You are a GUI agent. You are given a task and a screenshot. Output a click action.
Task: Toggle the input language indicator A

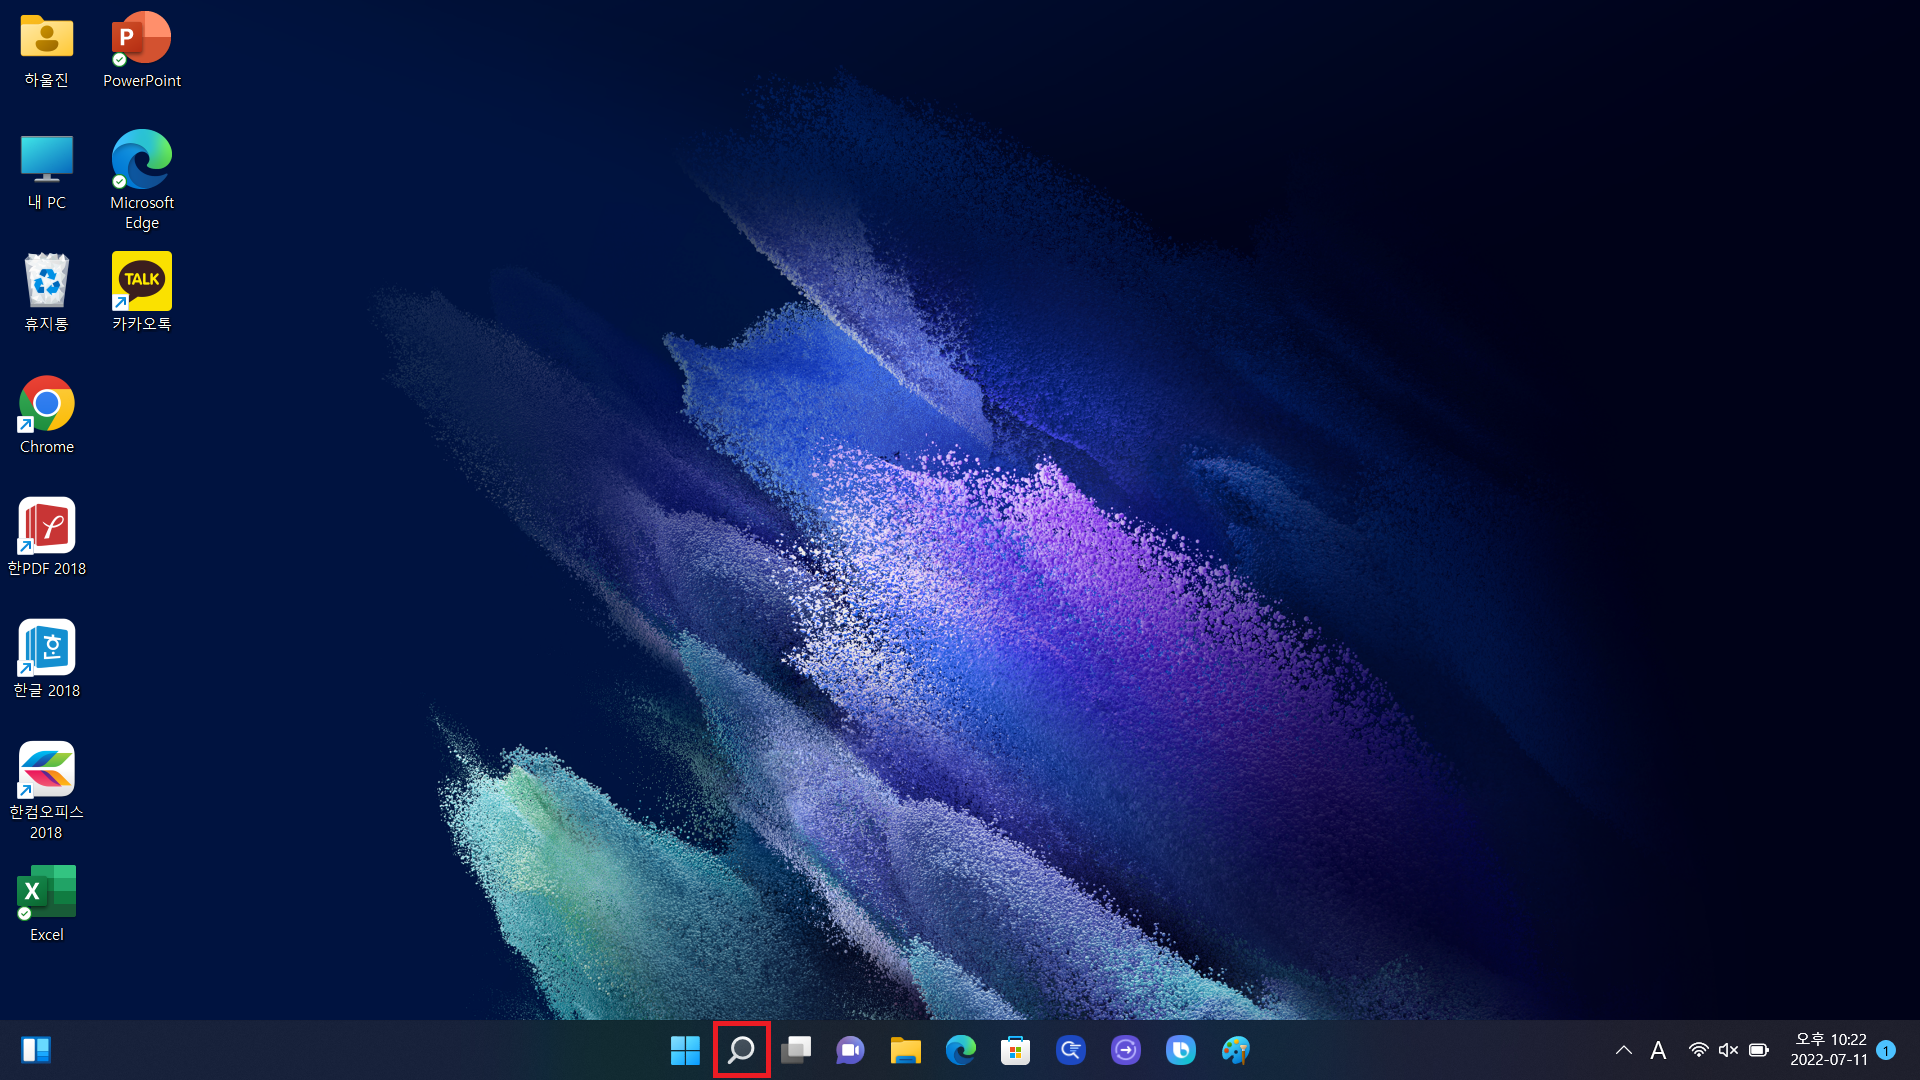coord(1658,1050)
